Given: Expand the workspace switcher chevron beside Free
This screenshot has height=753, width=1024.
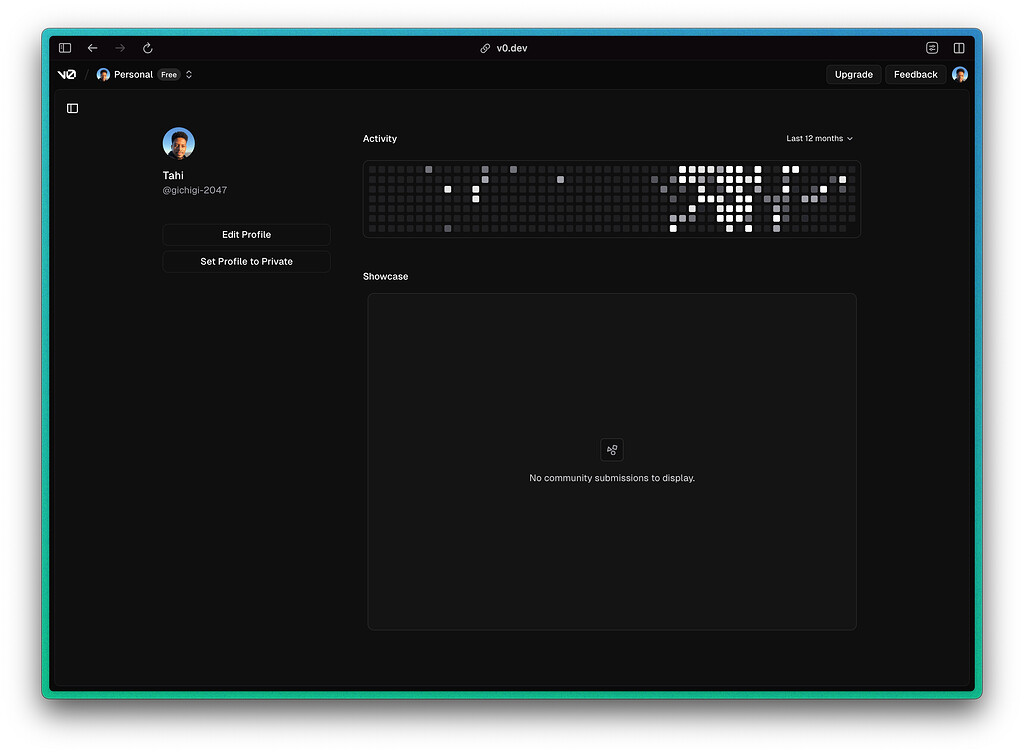Looking at the screenshot, I should (189, 74).
